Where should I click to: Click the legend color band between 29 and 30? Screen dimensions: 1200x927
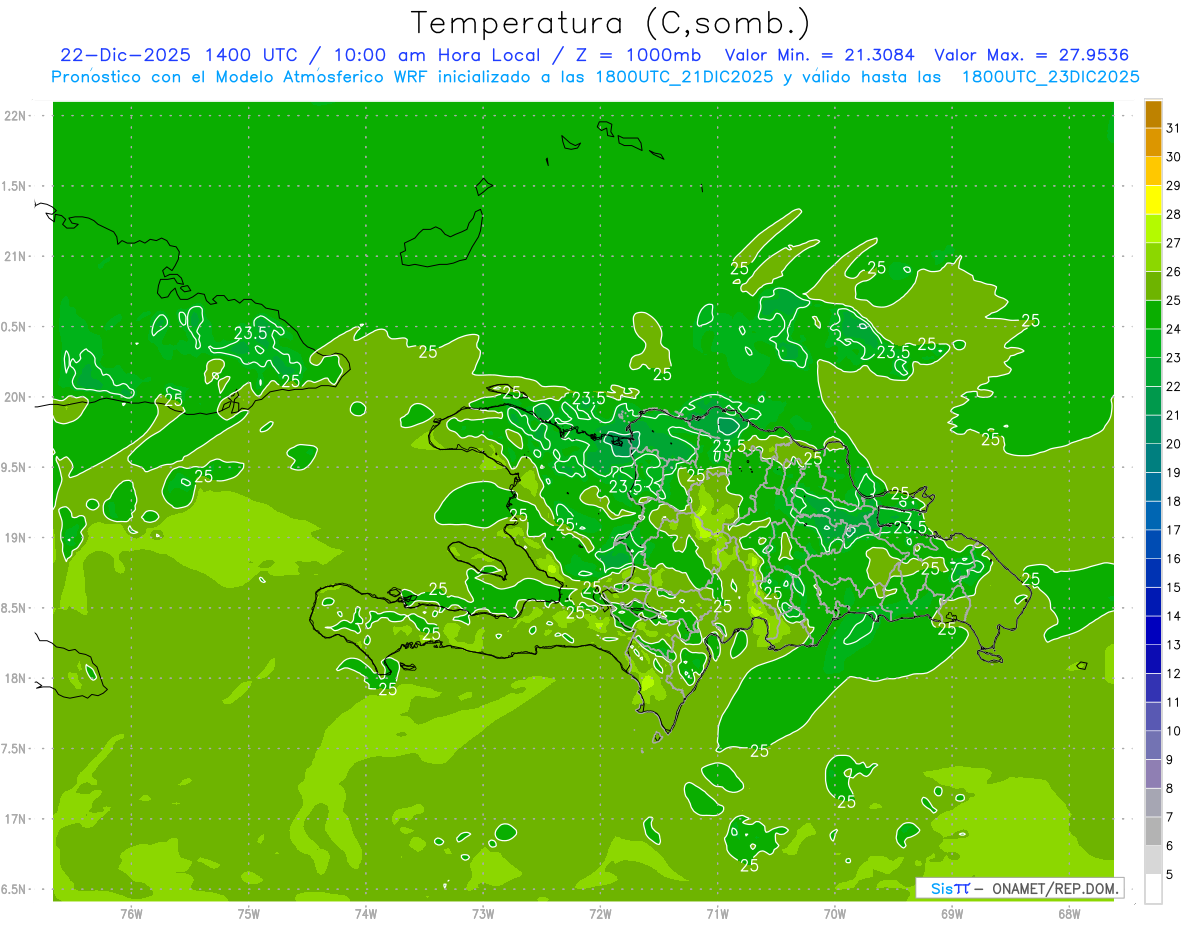[1153, 172]
